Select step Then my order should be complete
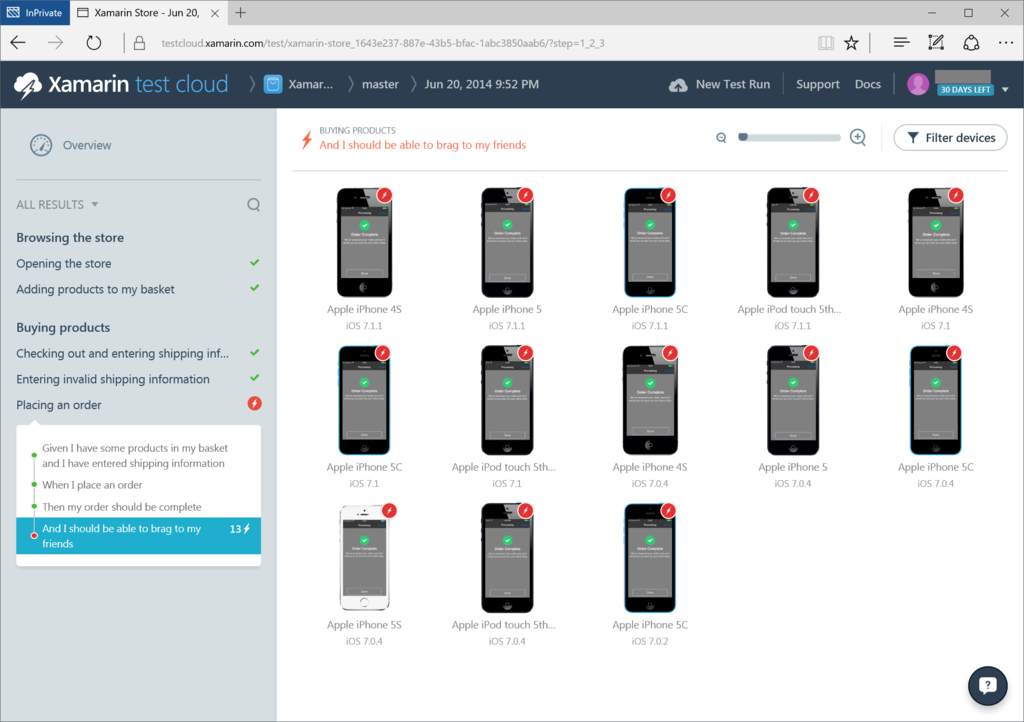 (121, 507)
